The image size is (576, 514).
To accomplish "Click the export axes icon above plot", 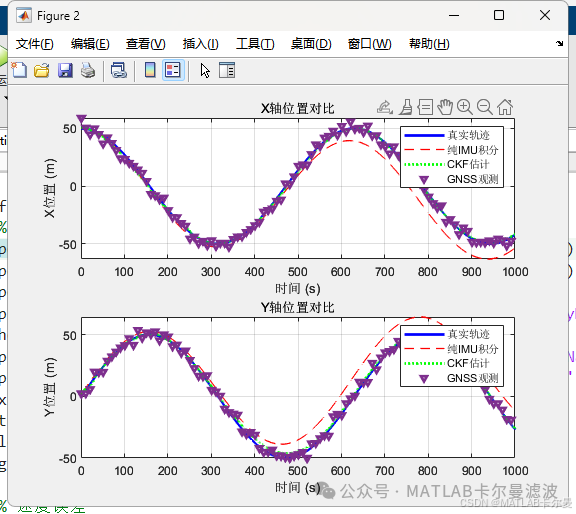I will [385, 107].
